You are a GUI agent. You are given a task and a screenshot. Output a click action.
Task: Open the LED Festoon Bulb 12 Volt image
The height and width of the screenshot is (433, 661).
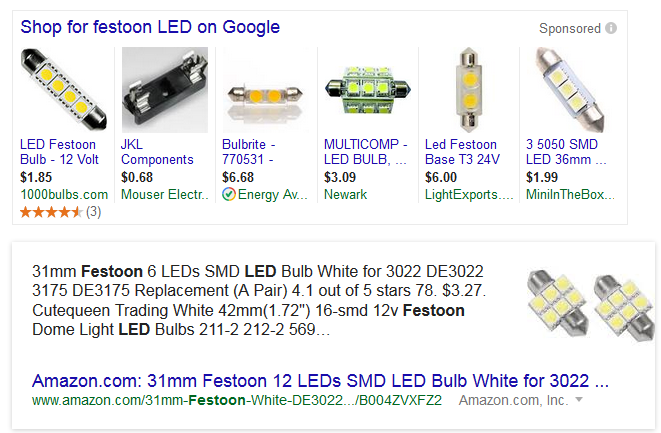(x=63, y=90)
